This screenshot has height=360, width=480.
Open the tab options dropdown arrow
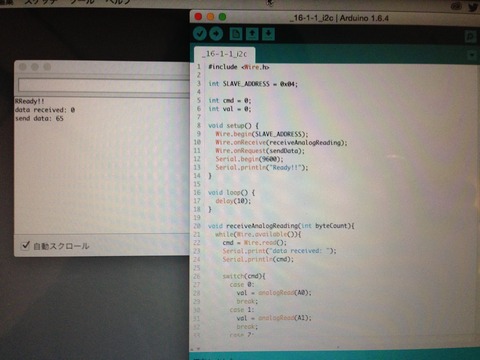pyautogui.click(x=471, y=55)
